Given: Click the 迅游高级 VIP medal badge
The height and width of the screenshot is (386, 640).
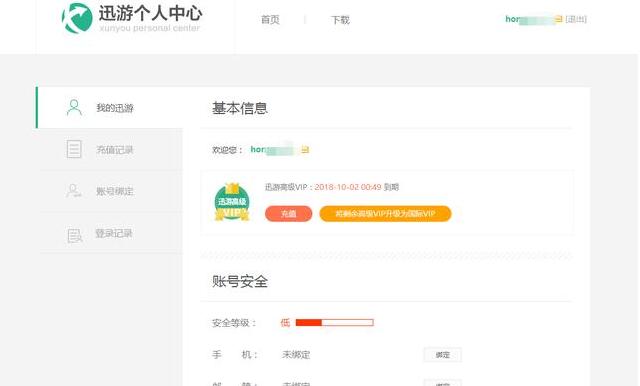Looking at the screenshot, I should tap(232, 202).
